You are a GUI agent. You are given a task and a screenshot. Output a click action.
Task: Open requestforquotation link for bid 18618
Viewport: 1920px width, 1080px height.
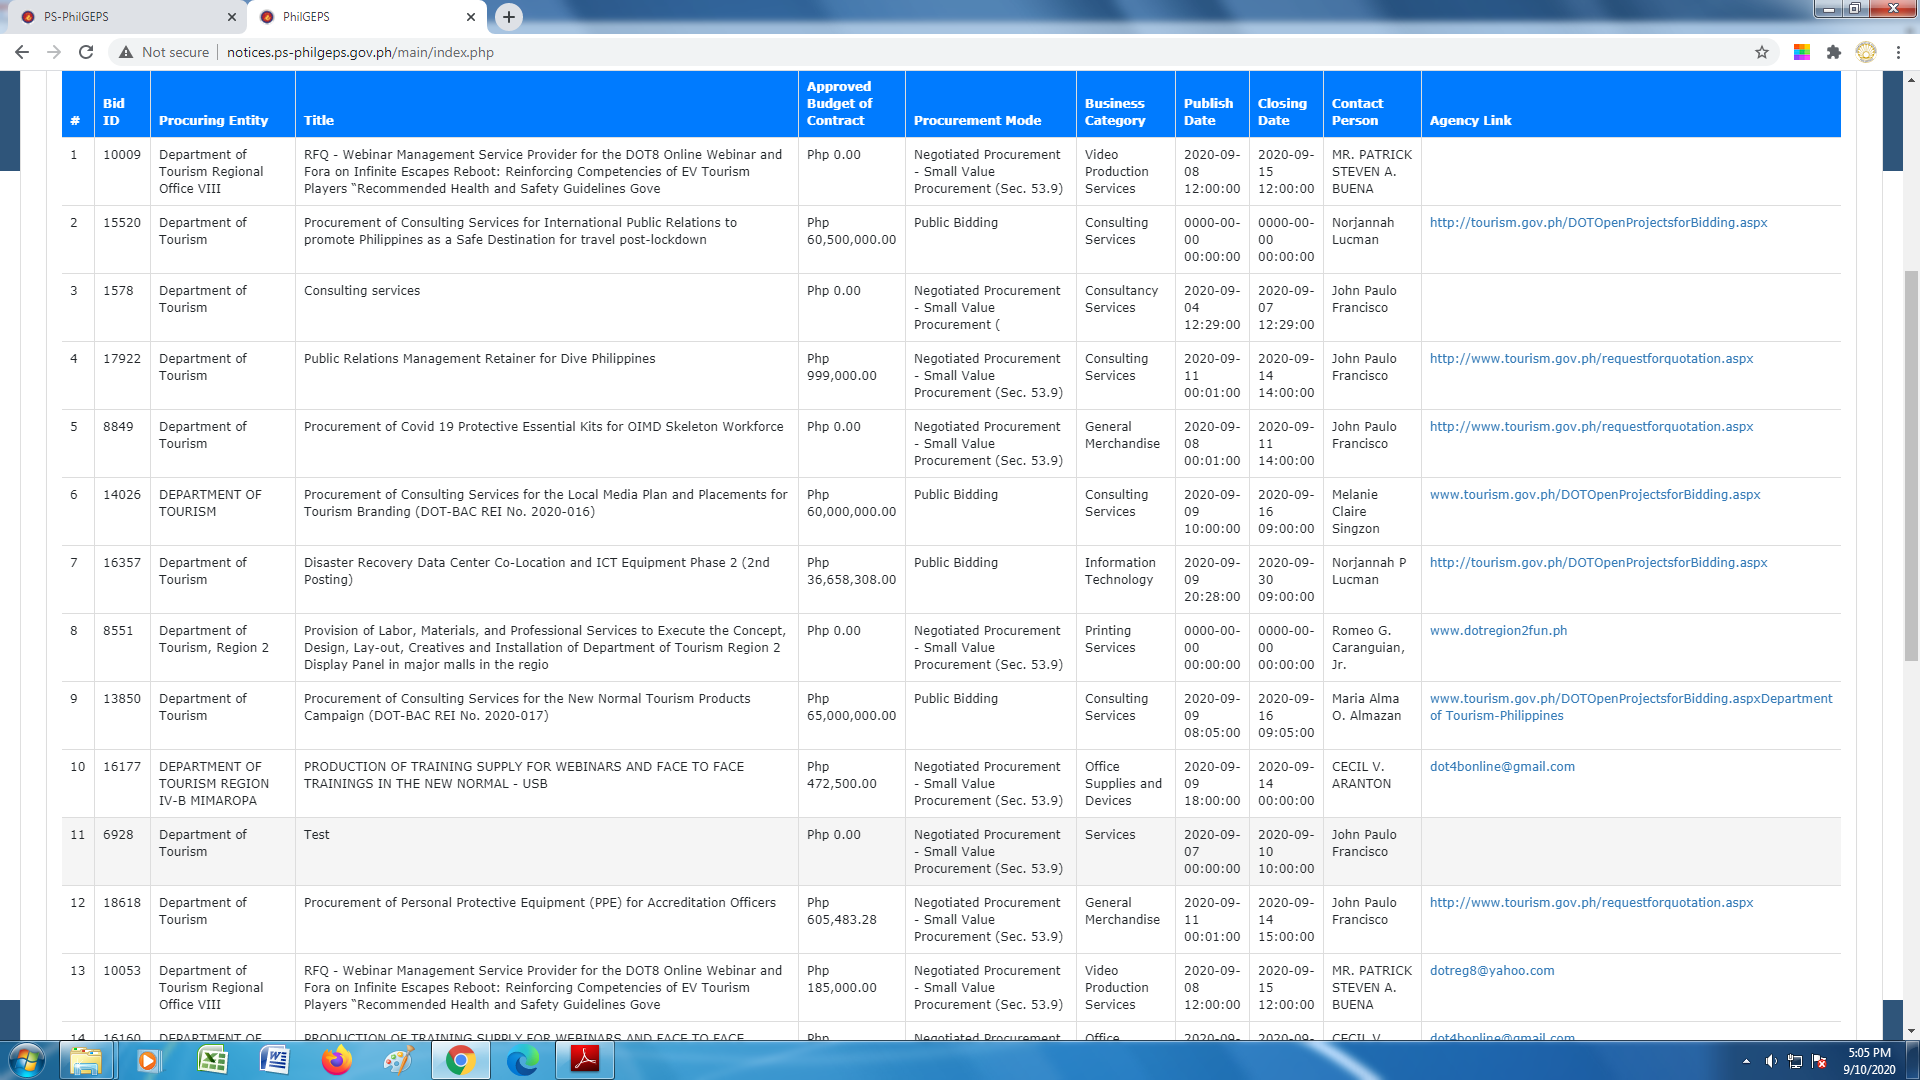coord(1591,903)
